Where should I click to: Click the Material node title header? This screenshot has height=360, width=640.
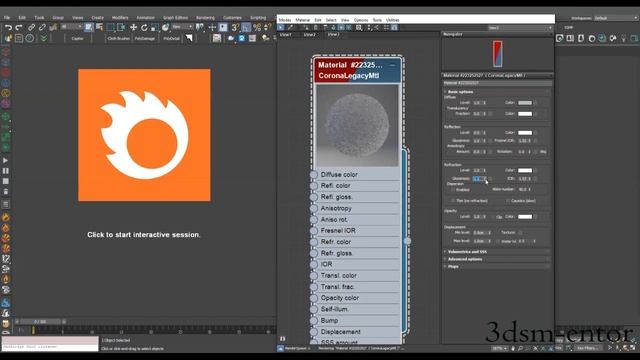click(358, 70)
